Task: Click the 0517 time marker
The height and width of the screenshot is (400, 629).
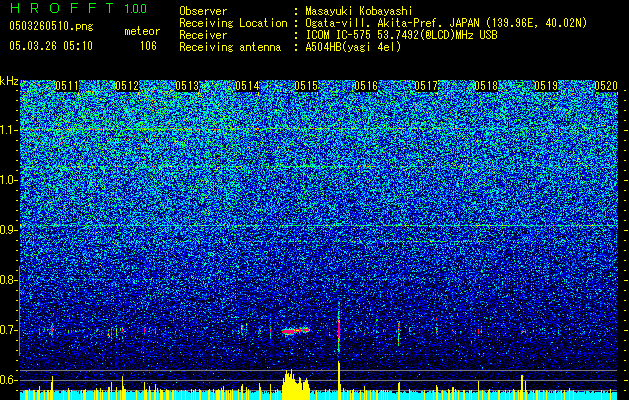Action: [426, 86]
